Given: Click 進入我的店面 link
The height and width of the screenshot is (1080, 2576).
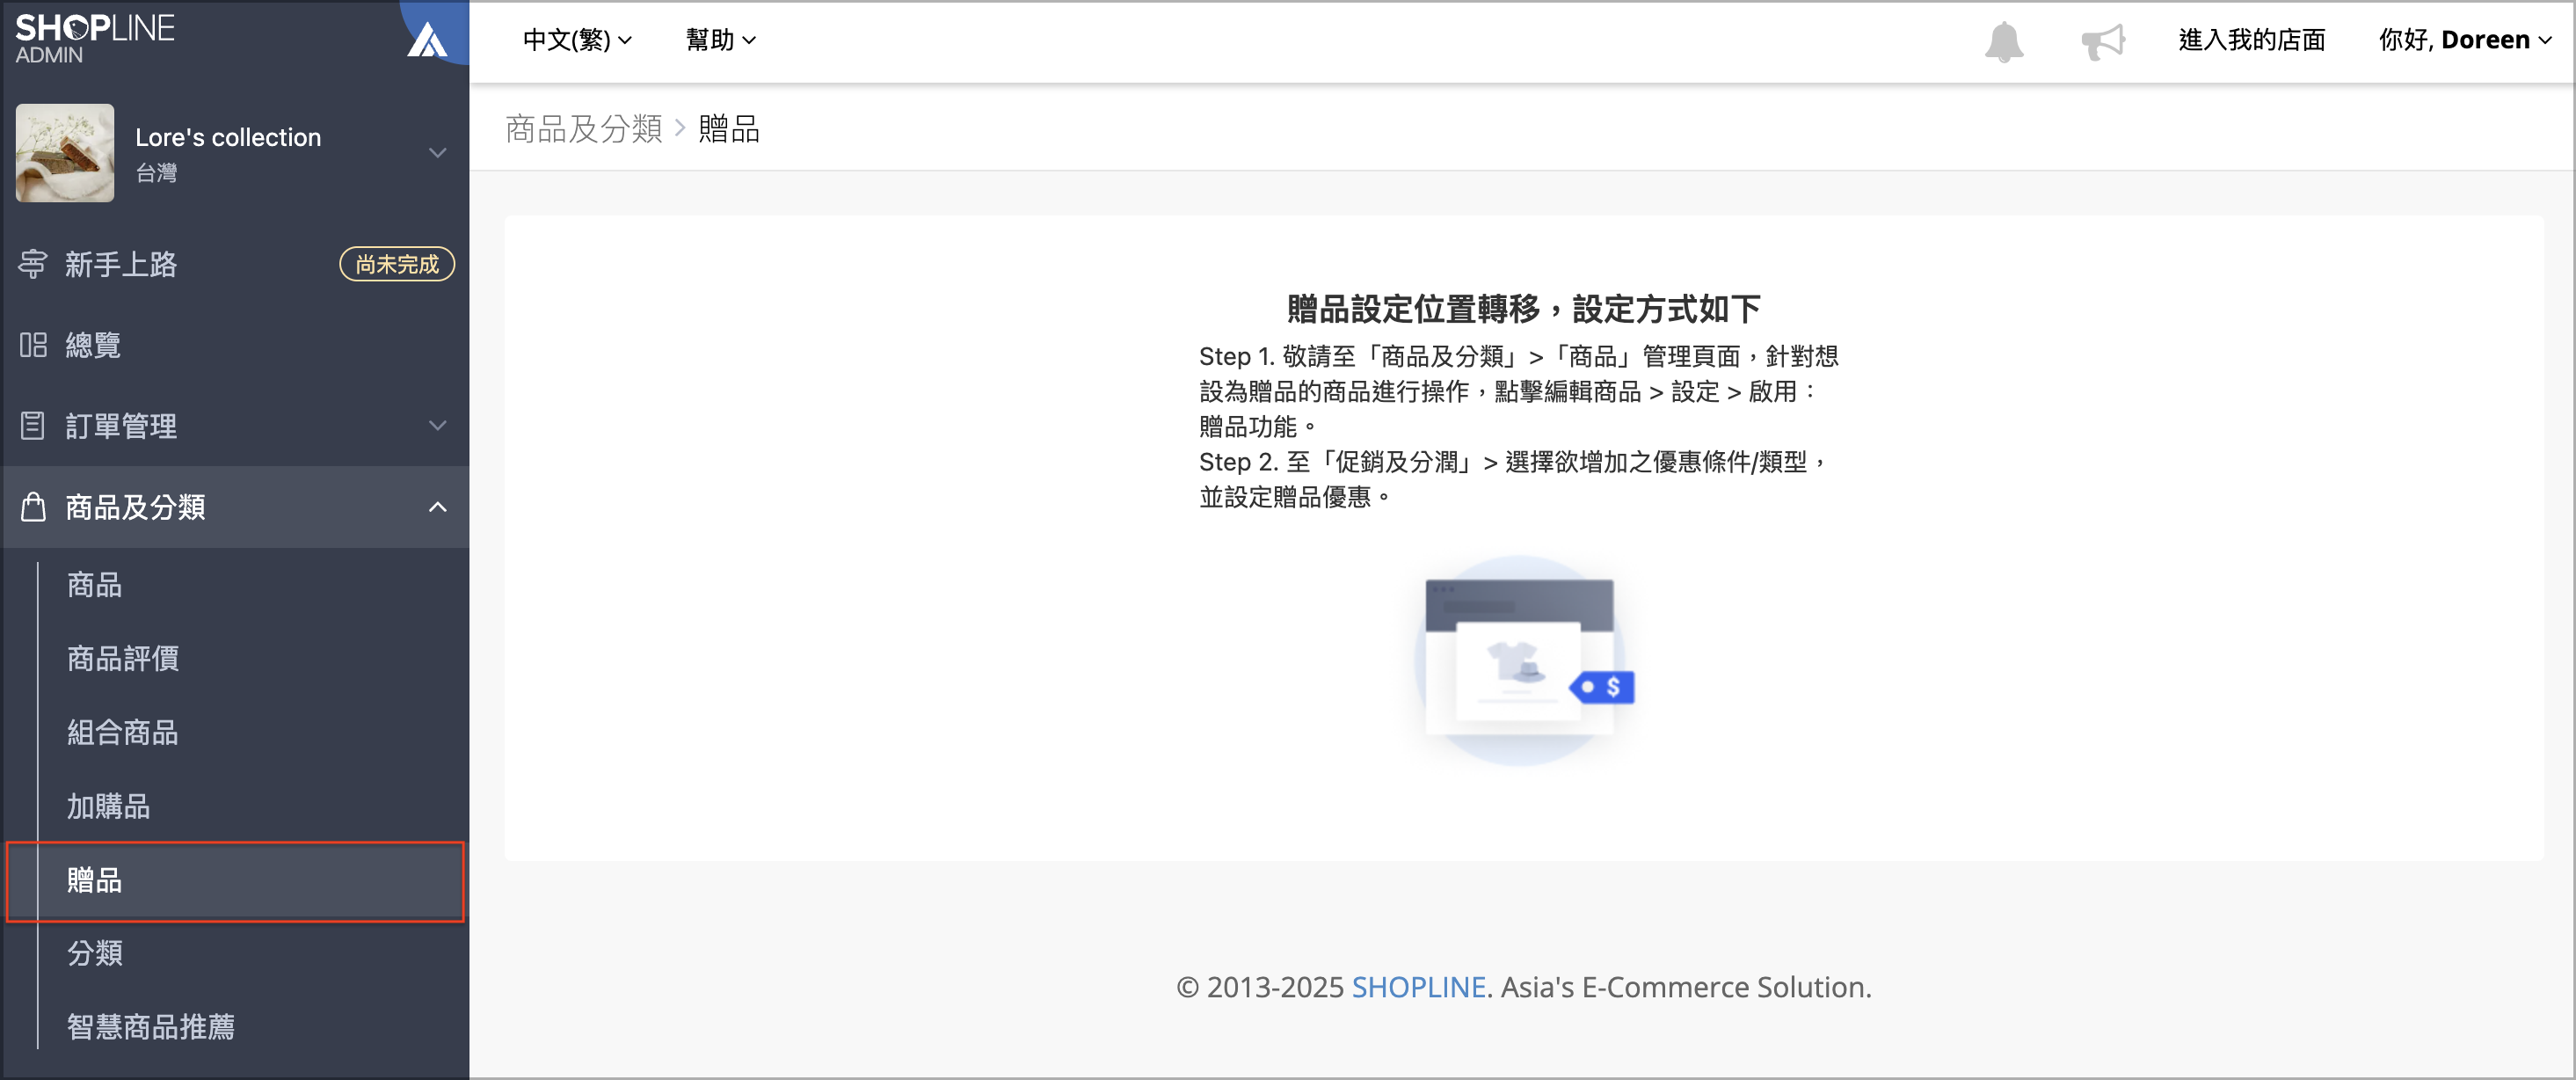Looking at the screenshot, I should pyautogui.click(x=2251, y=40).
